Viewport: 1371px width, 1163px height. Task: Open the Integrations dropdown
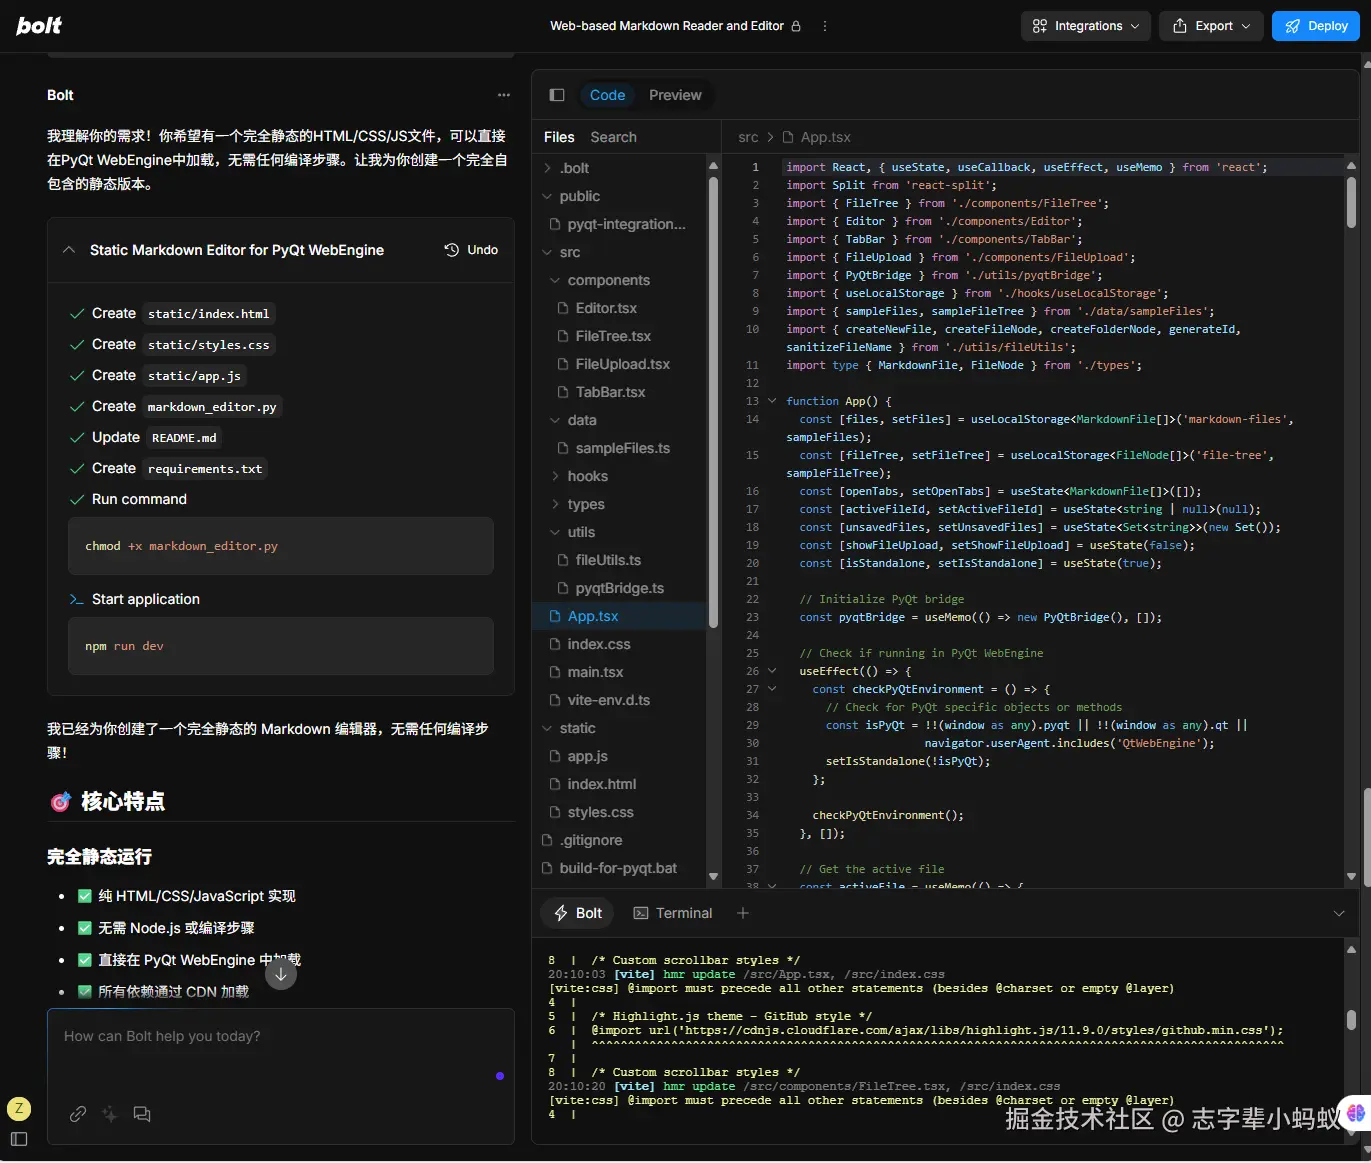[1085, 26]
